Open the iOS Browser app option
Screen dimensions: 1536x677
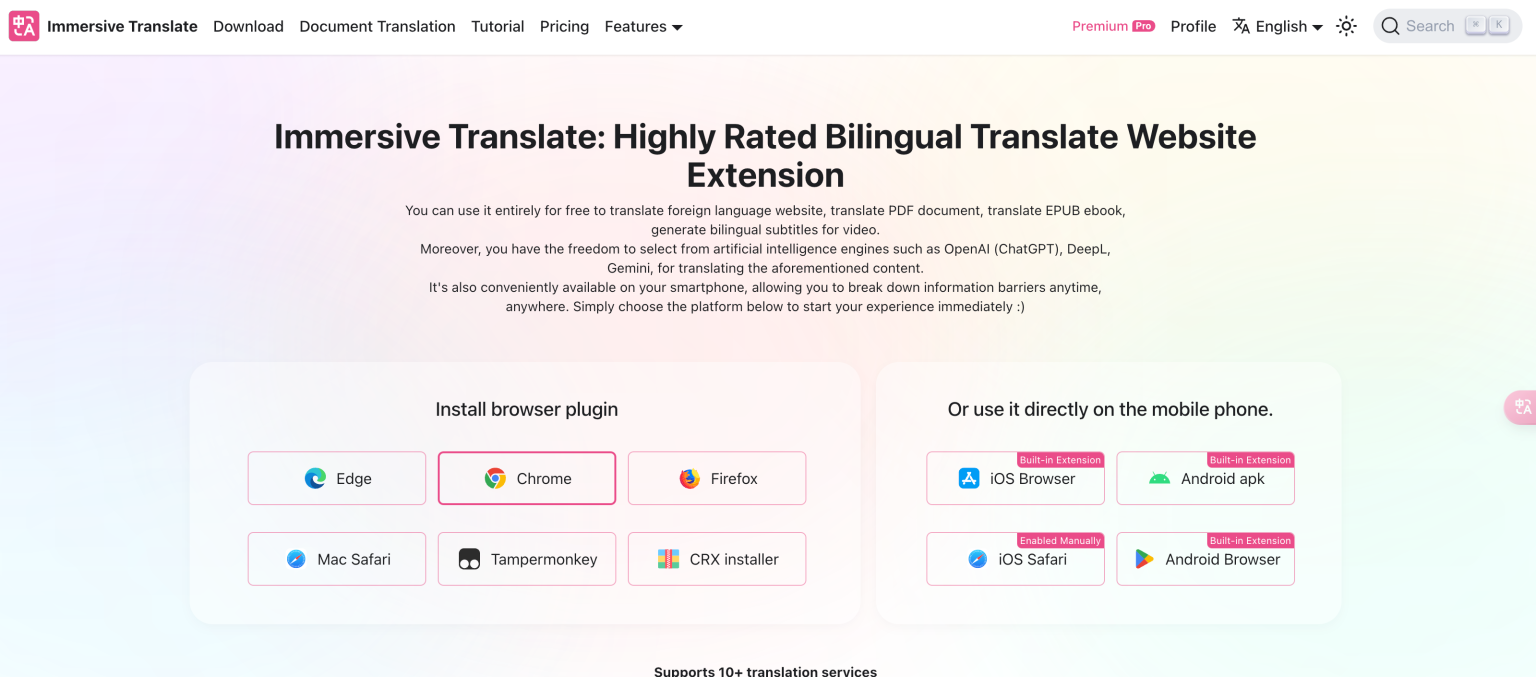(x=1015, y=478)
